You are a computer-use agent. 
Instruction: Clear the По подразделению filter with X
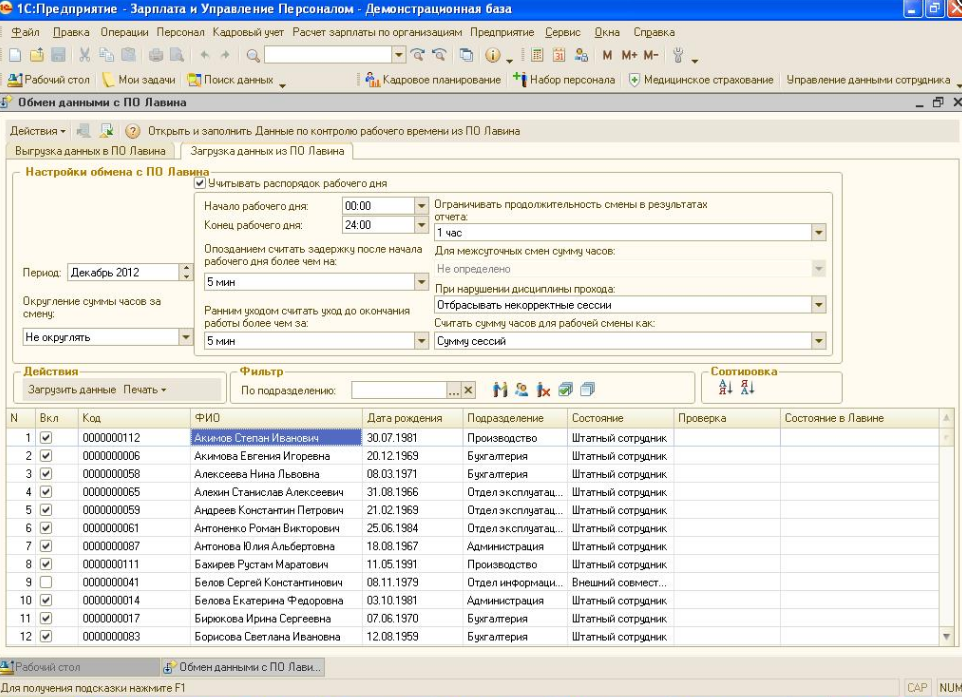click(470, 390)
